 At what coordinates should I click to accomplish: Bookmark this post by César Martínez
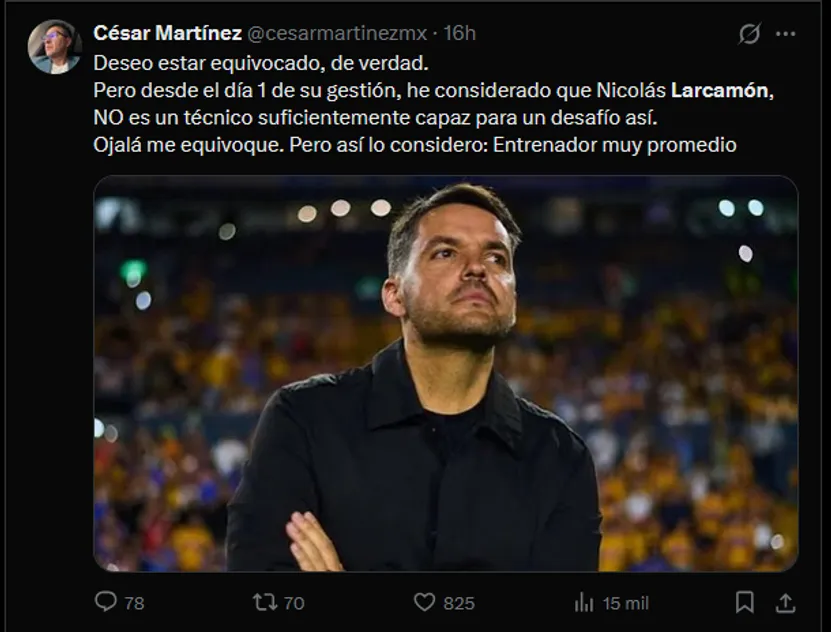tap(745, 602)
